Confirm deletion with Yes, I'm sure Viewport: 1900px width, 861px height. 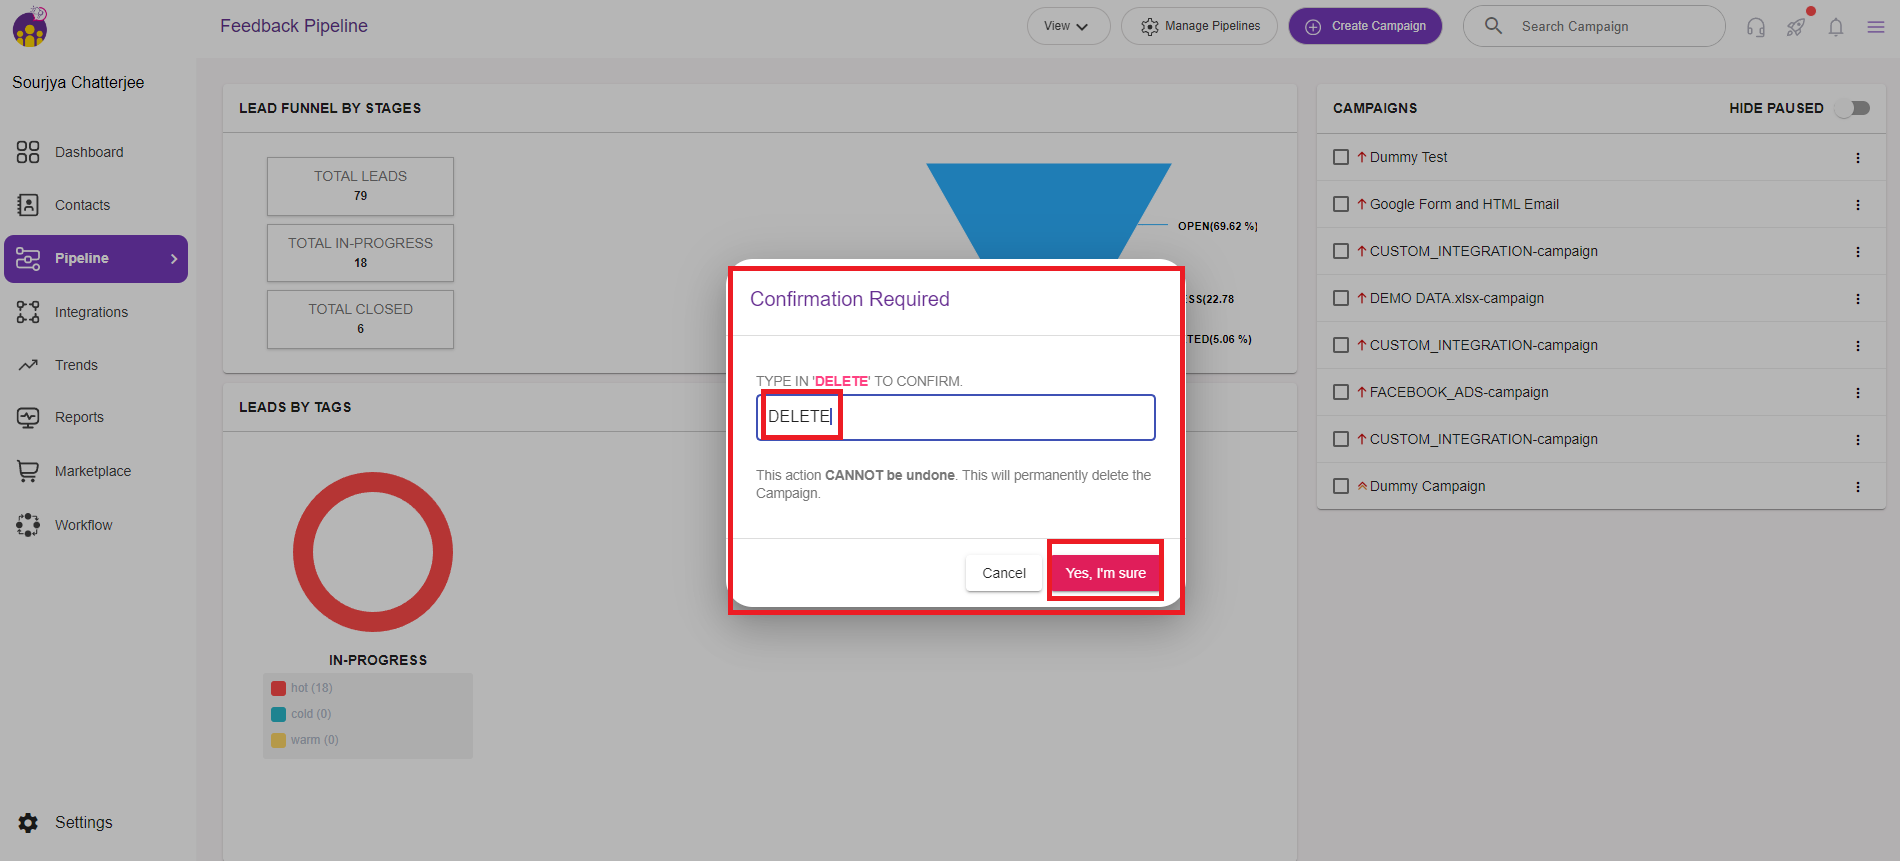[x=1105, y=573]
